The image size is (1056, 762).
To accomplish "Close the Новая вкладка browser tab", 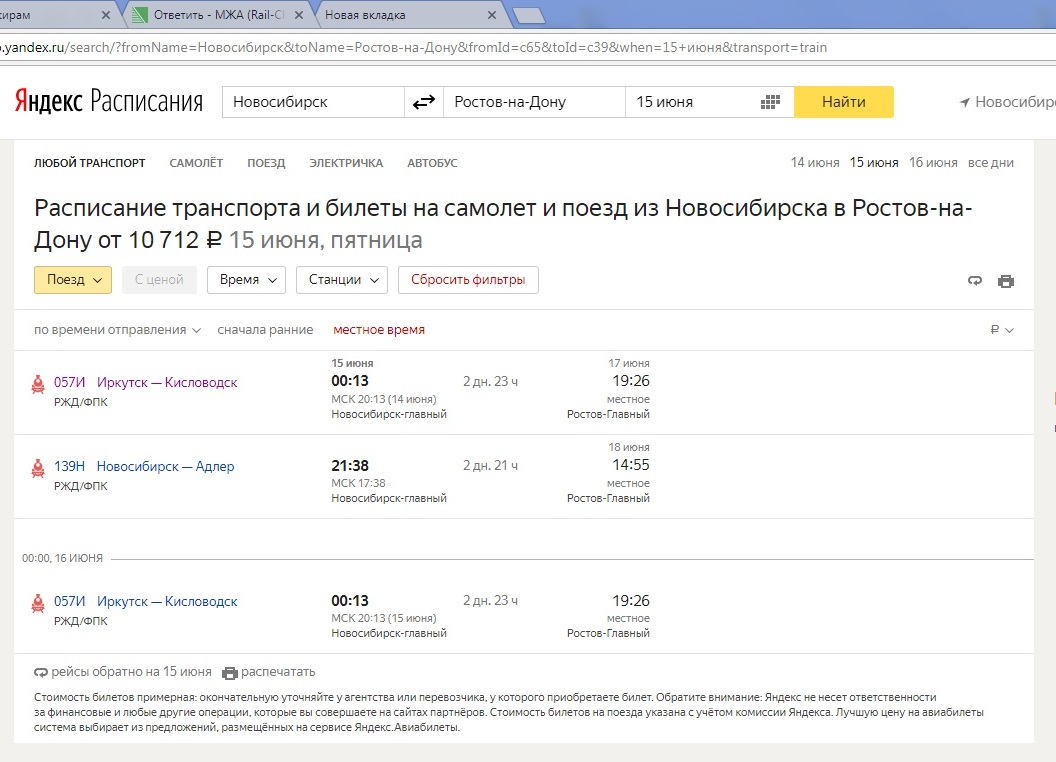I will click(x=490, y=15).
